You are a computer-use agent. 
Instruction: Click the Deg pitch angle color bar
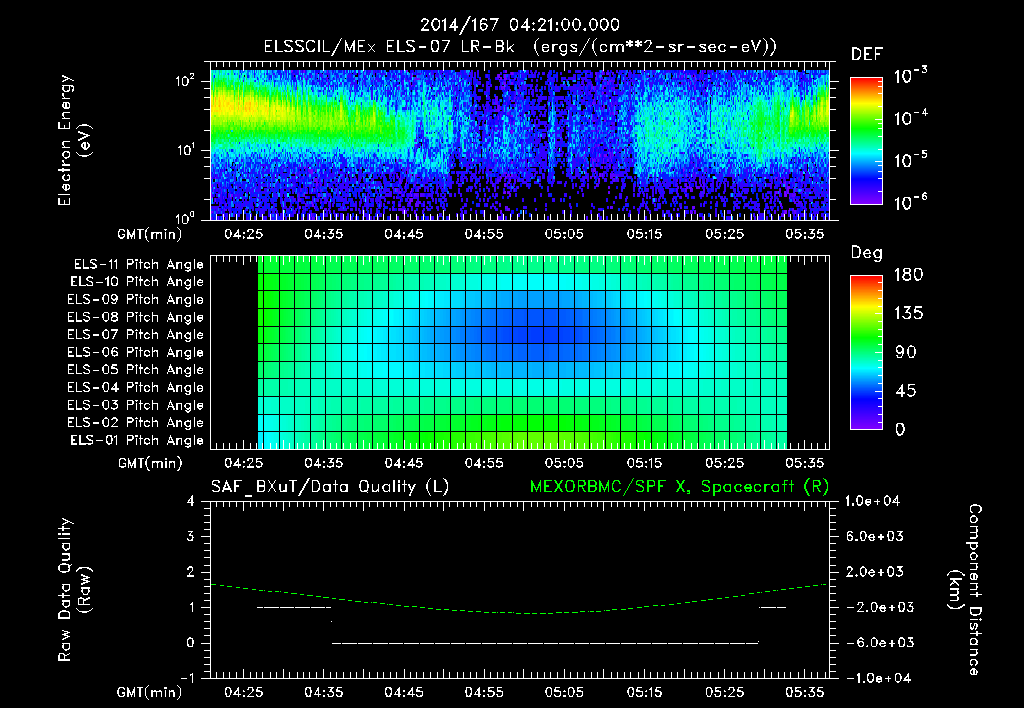(866, 352)
